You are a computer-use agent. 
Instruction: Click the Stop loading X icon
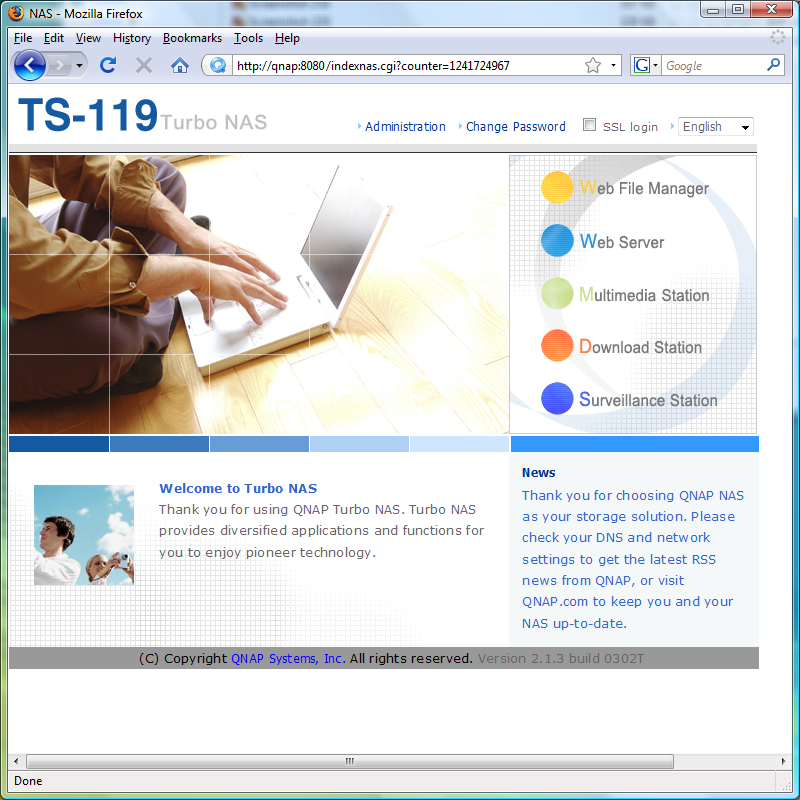click(144, 65)
